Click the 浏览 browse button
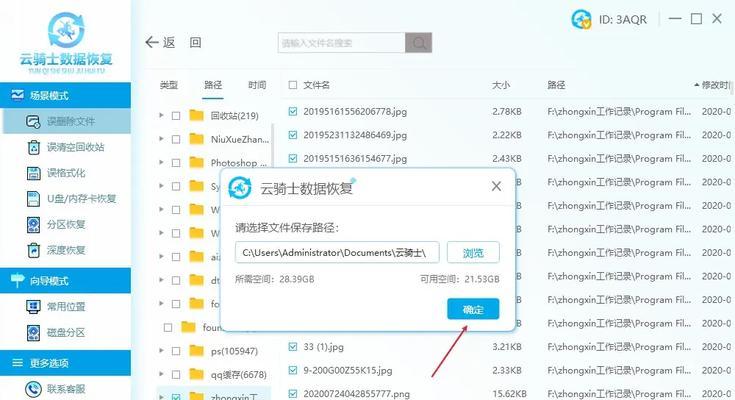Screen dimensions: 735x400 [473, 253]
